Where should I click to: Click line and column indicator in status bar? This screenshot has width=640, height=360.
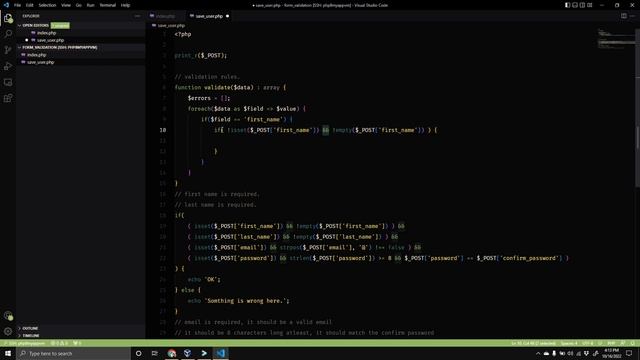pos(533,343)
